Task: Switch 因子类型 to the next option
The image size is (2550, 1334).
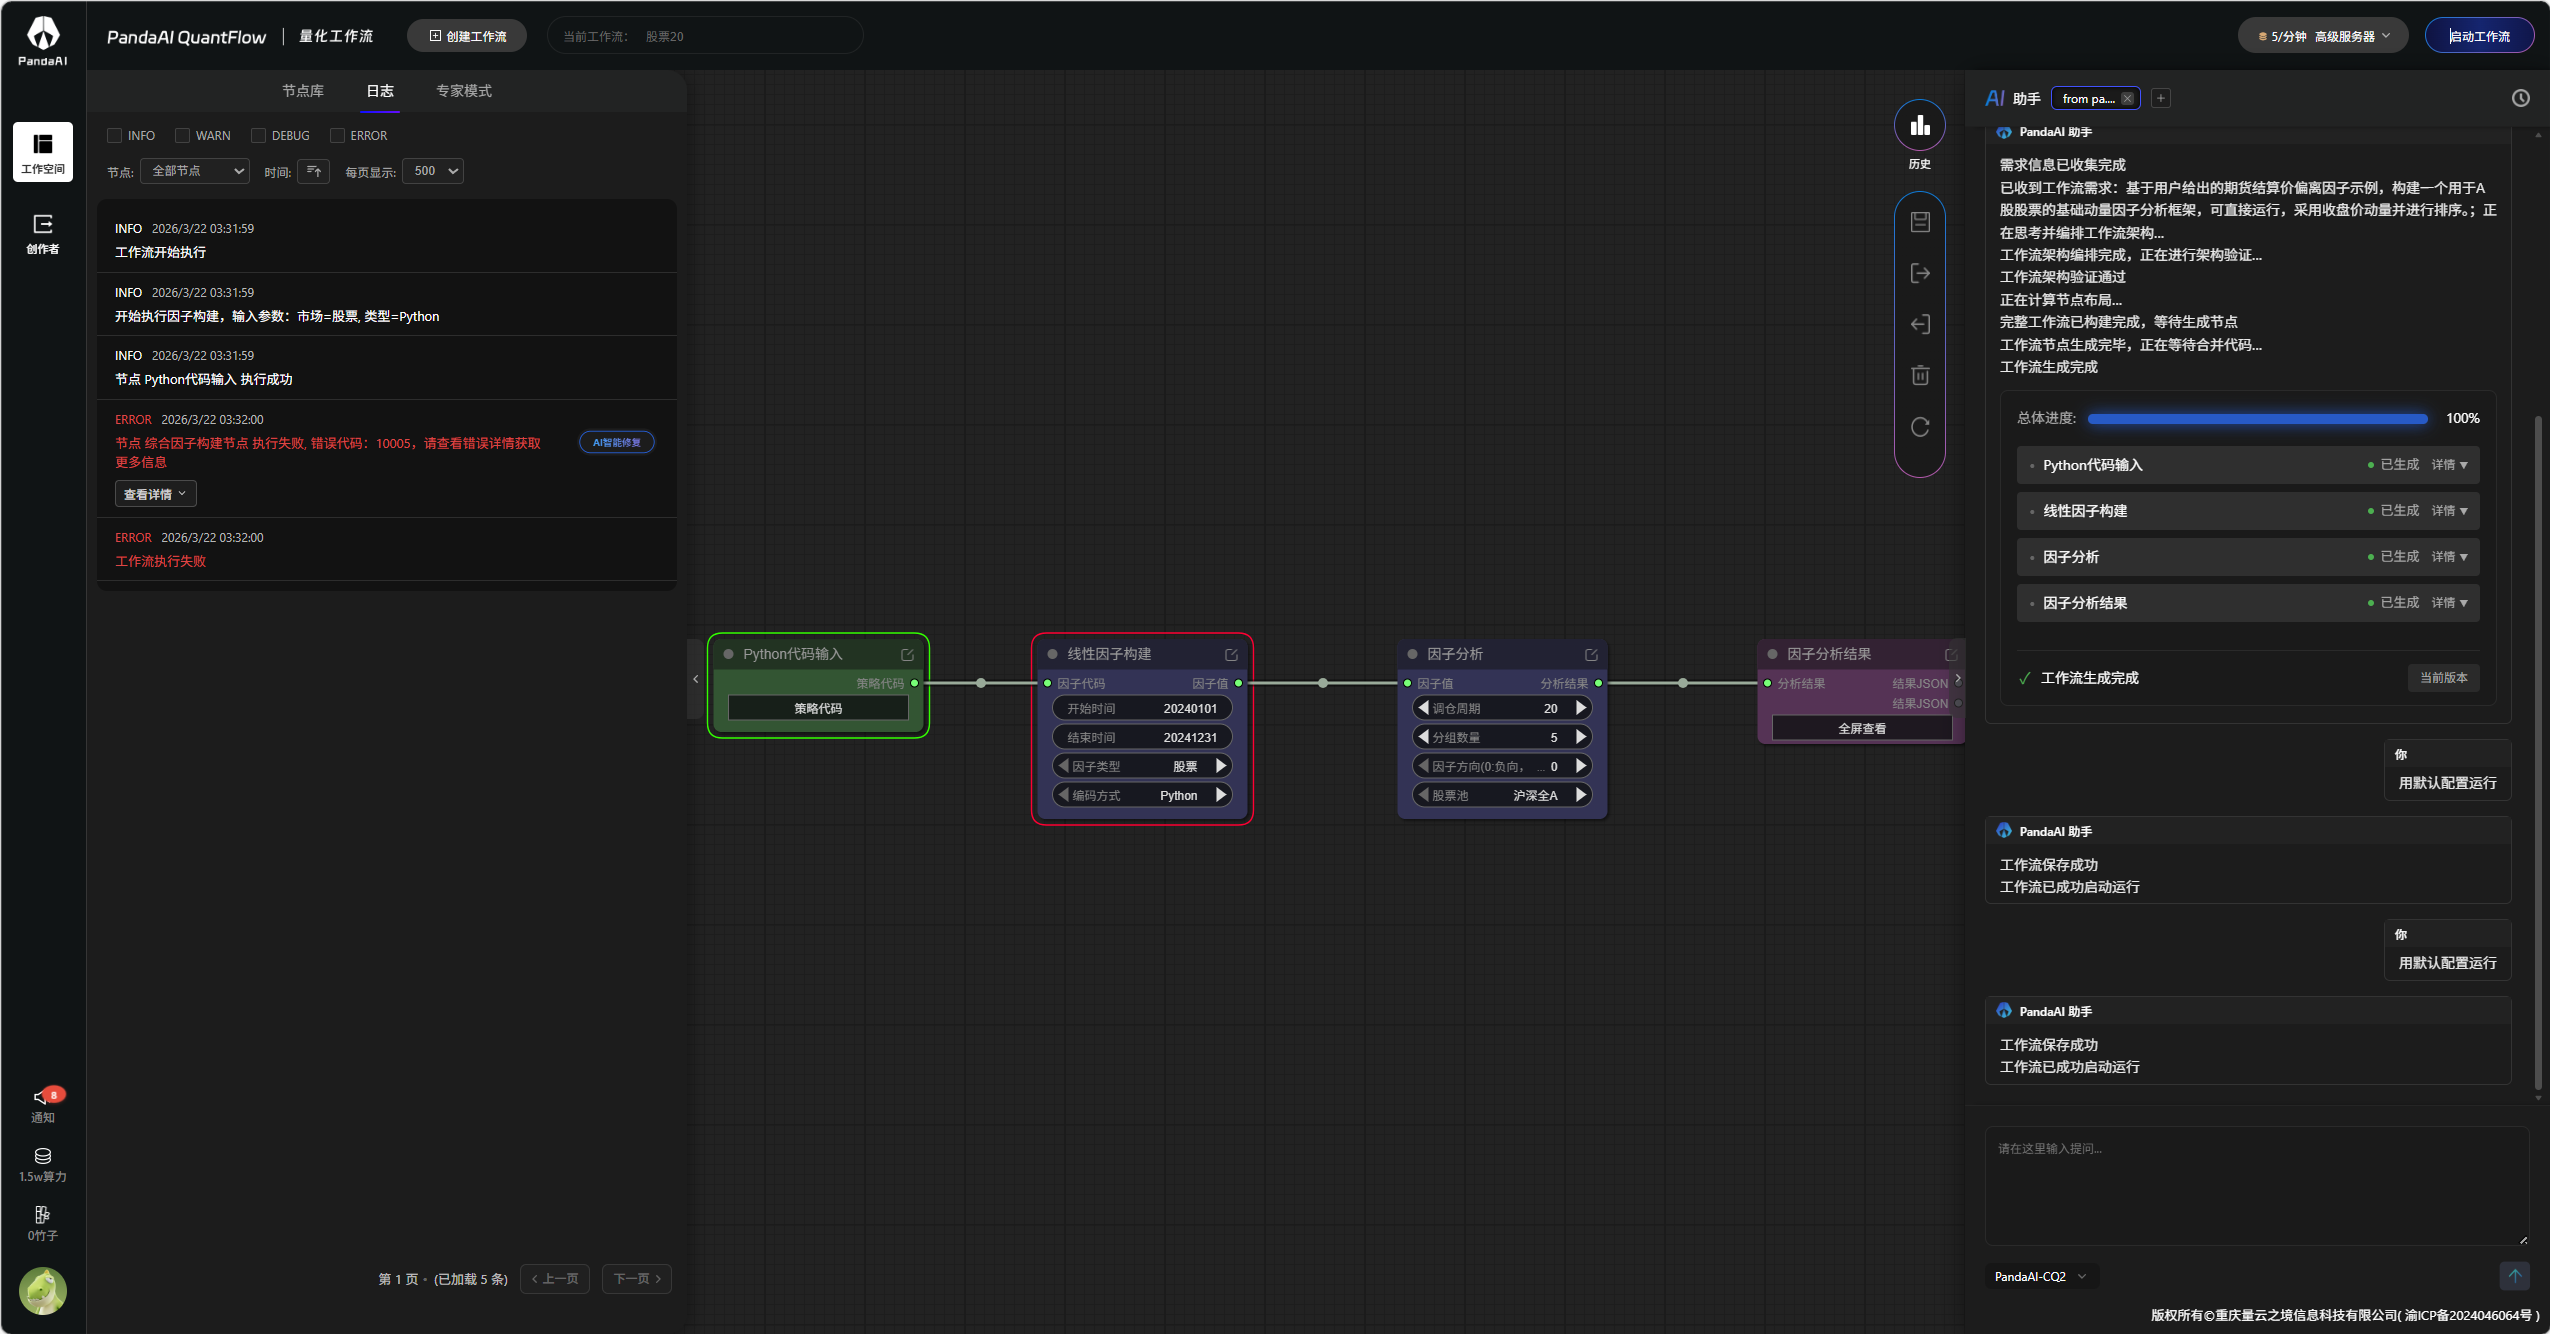Action: click(x=1221, y=766)
